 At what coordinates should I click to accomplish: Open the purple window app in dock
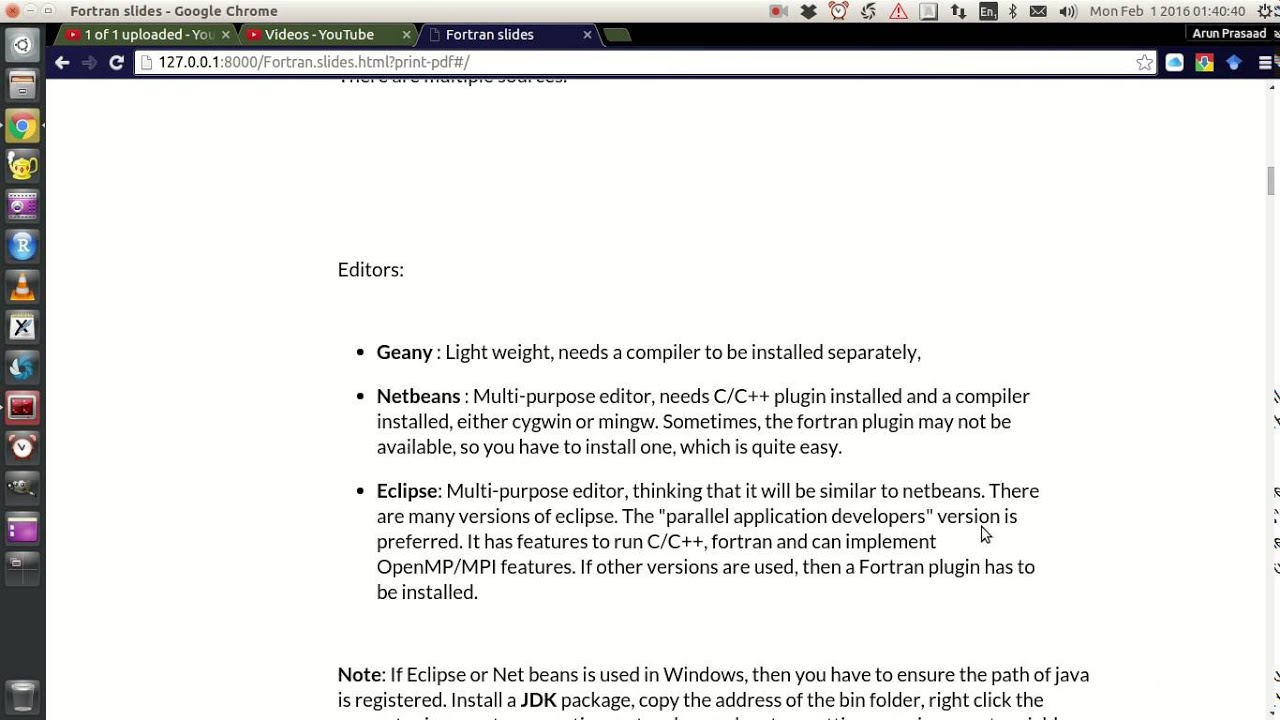coord(22,528)
